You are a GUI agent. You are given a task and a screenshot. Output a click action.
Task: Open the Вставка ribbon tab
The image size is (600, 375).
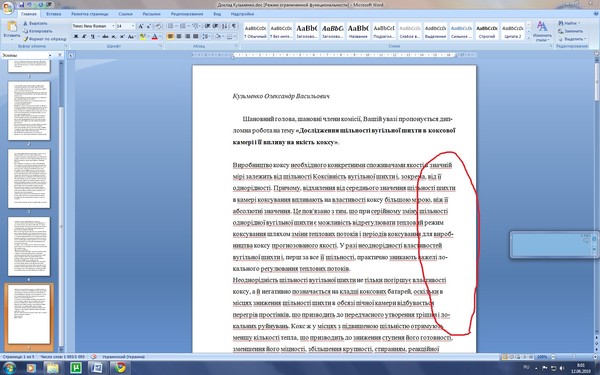[54, 14]
